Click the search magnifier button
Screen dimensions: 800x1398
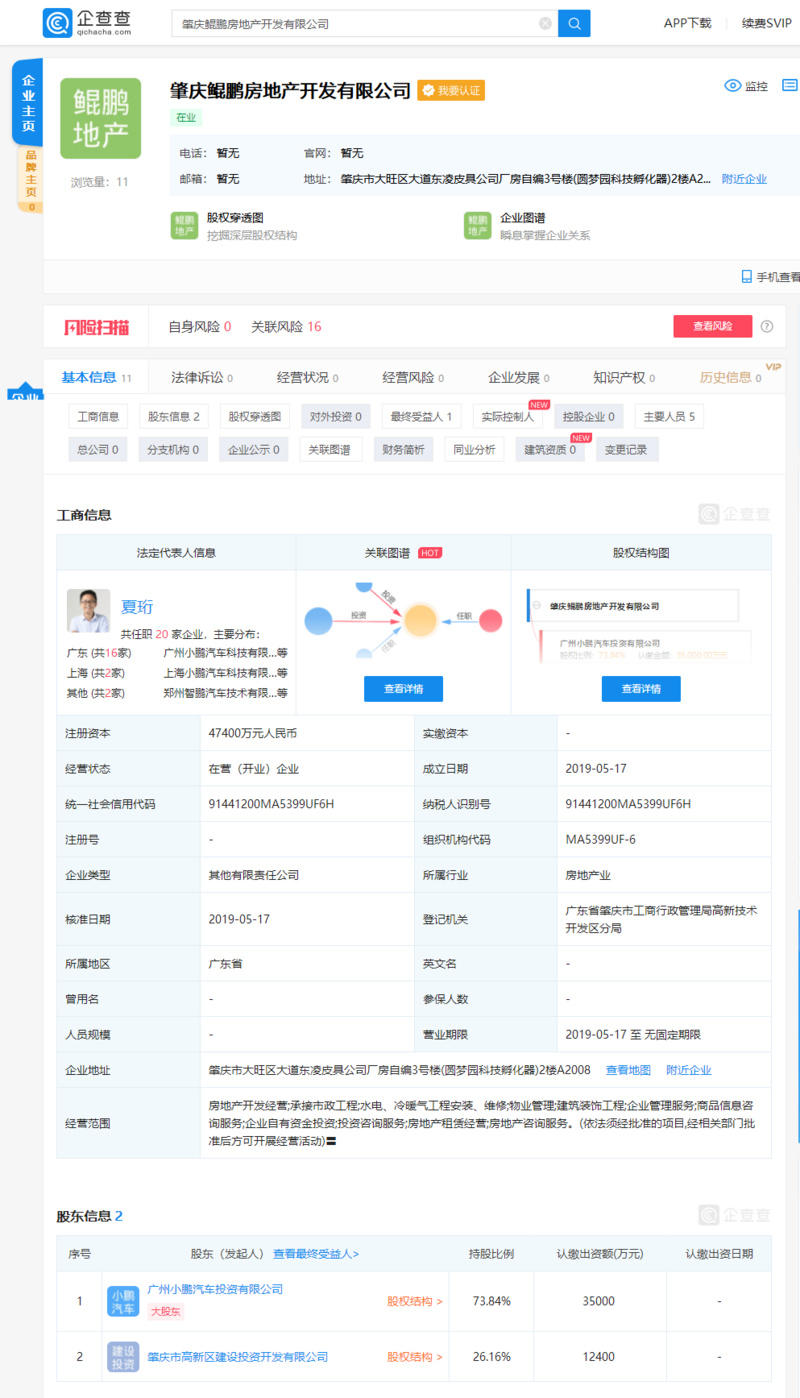(574, 23)
